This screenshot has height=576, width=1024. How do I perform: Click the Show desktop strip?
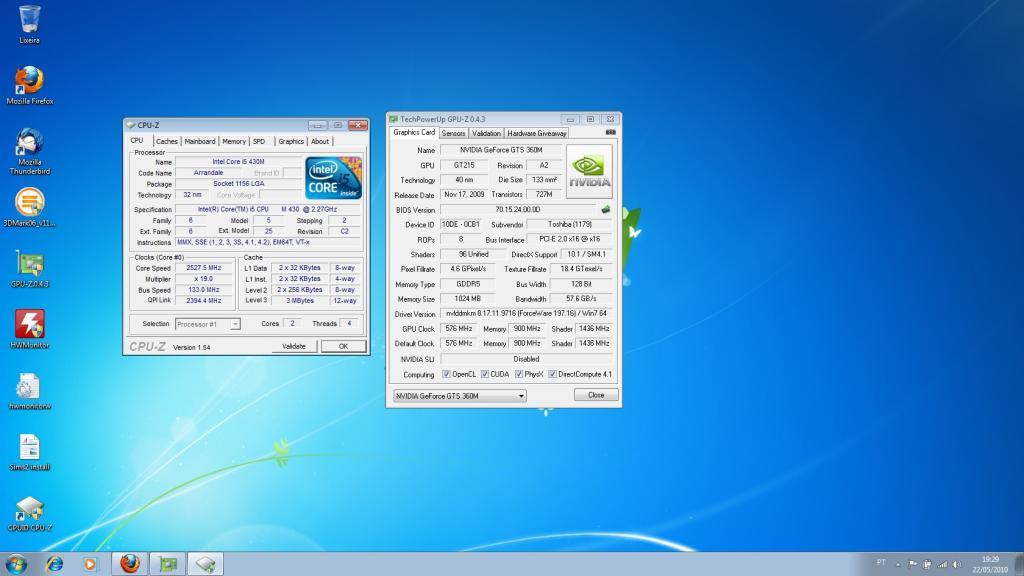point(1019,564)
